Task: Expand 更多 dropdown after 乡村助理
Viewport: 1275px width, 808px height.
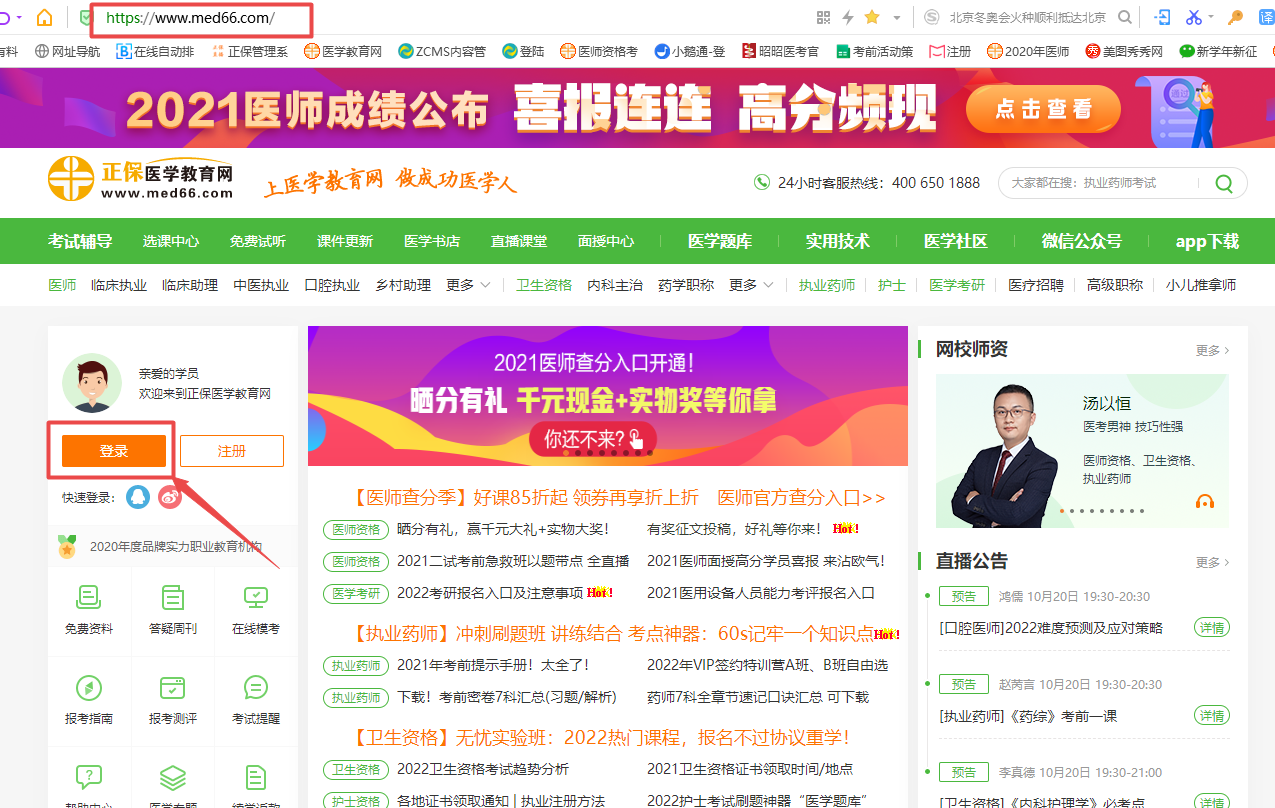Action: (x=467, y=285)
